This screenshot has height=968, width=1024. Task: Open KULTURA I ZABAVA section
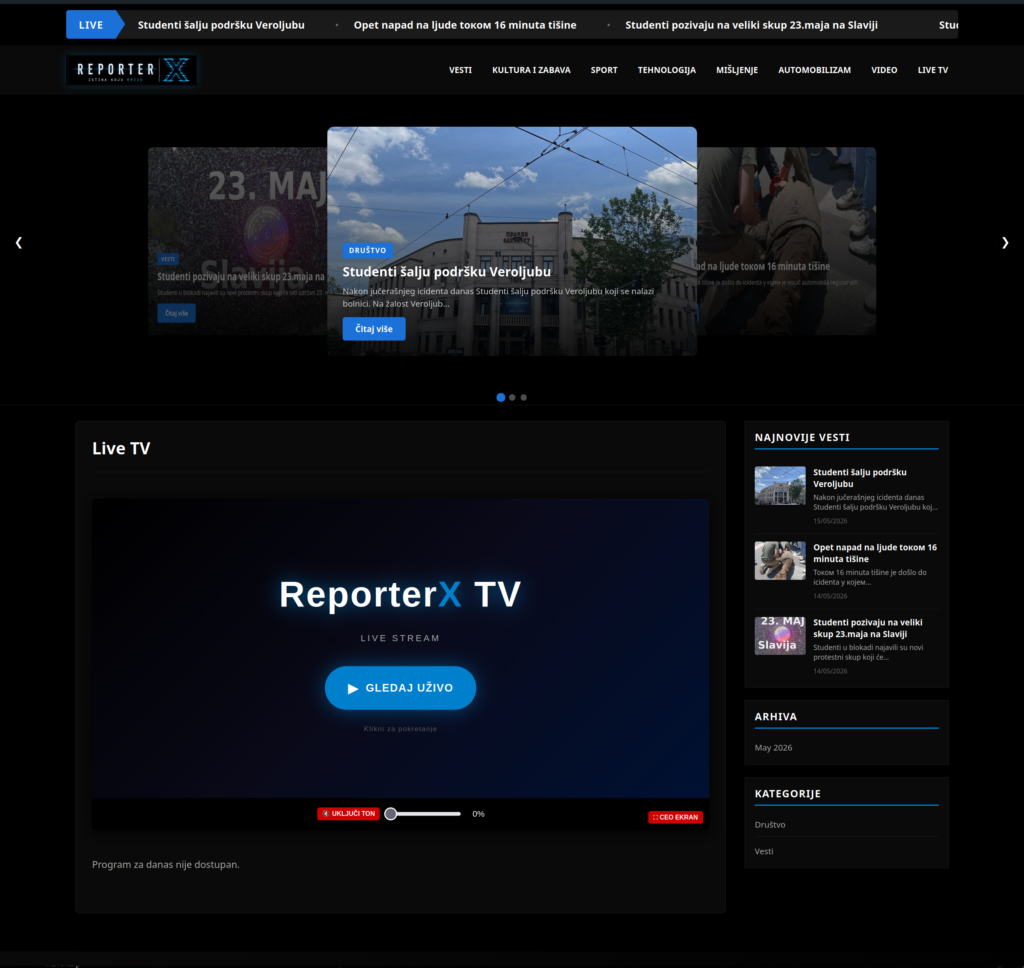531,70
